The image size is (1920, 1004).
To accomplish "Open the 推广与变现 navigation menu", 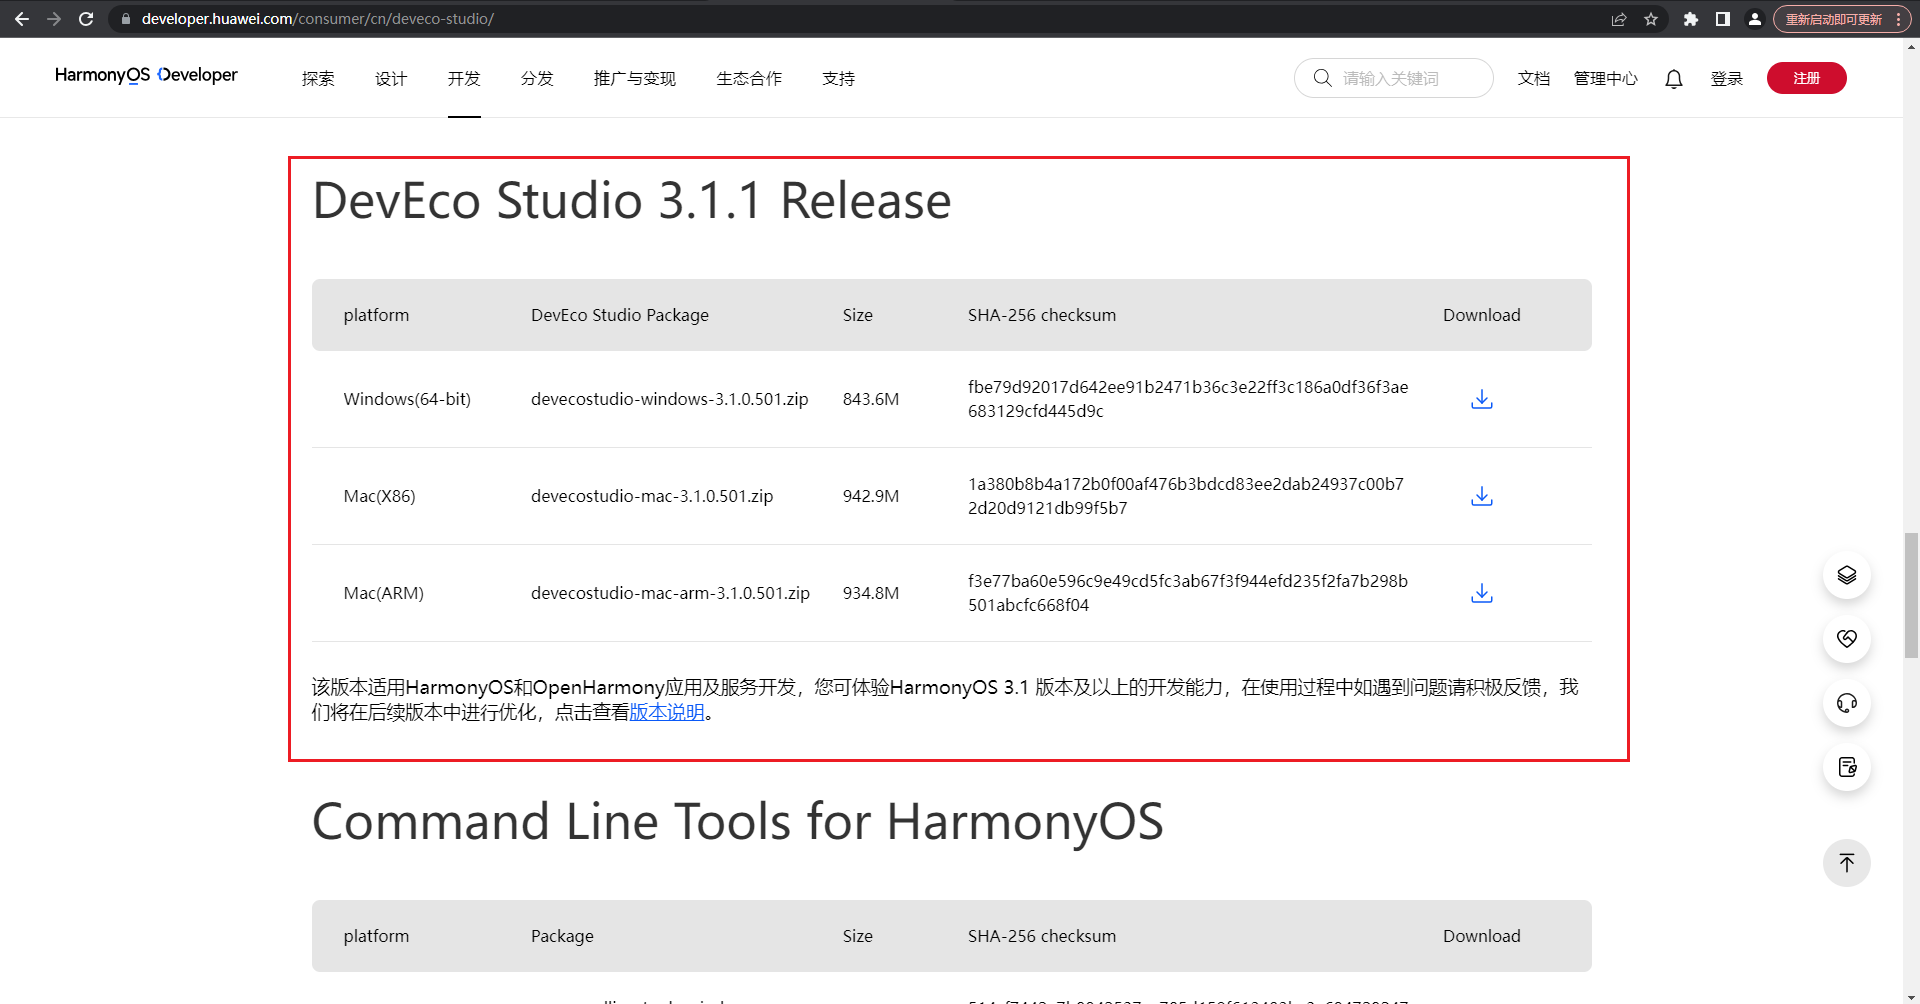I will (635, 79).
